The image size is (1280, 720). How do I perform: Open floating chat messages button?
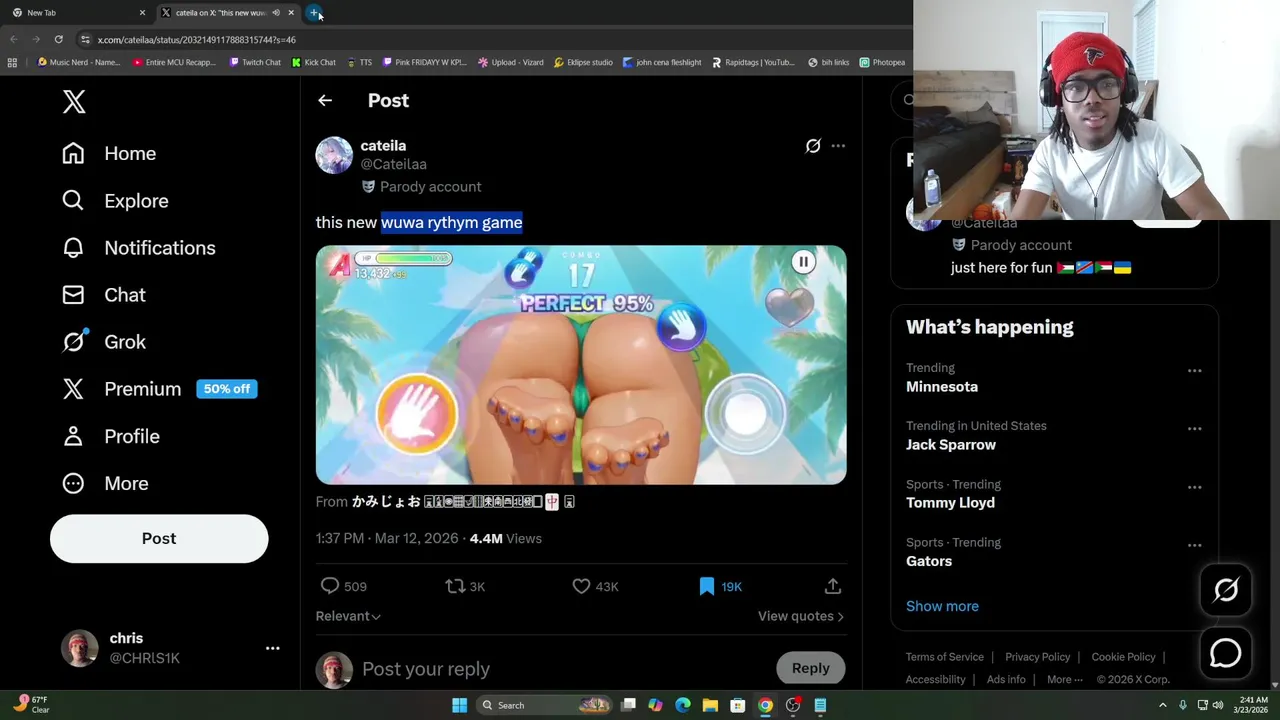tap(1226, 653)
